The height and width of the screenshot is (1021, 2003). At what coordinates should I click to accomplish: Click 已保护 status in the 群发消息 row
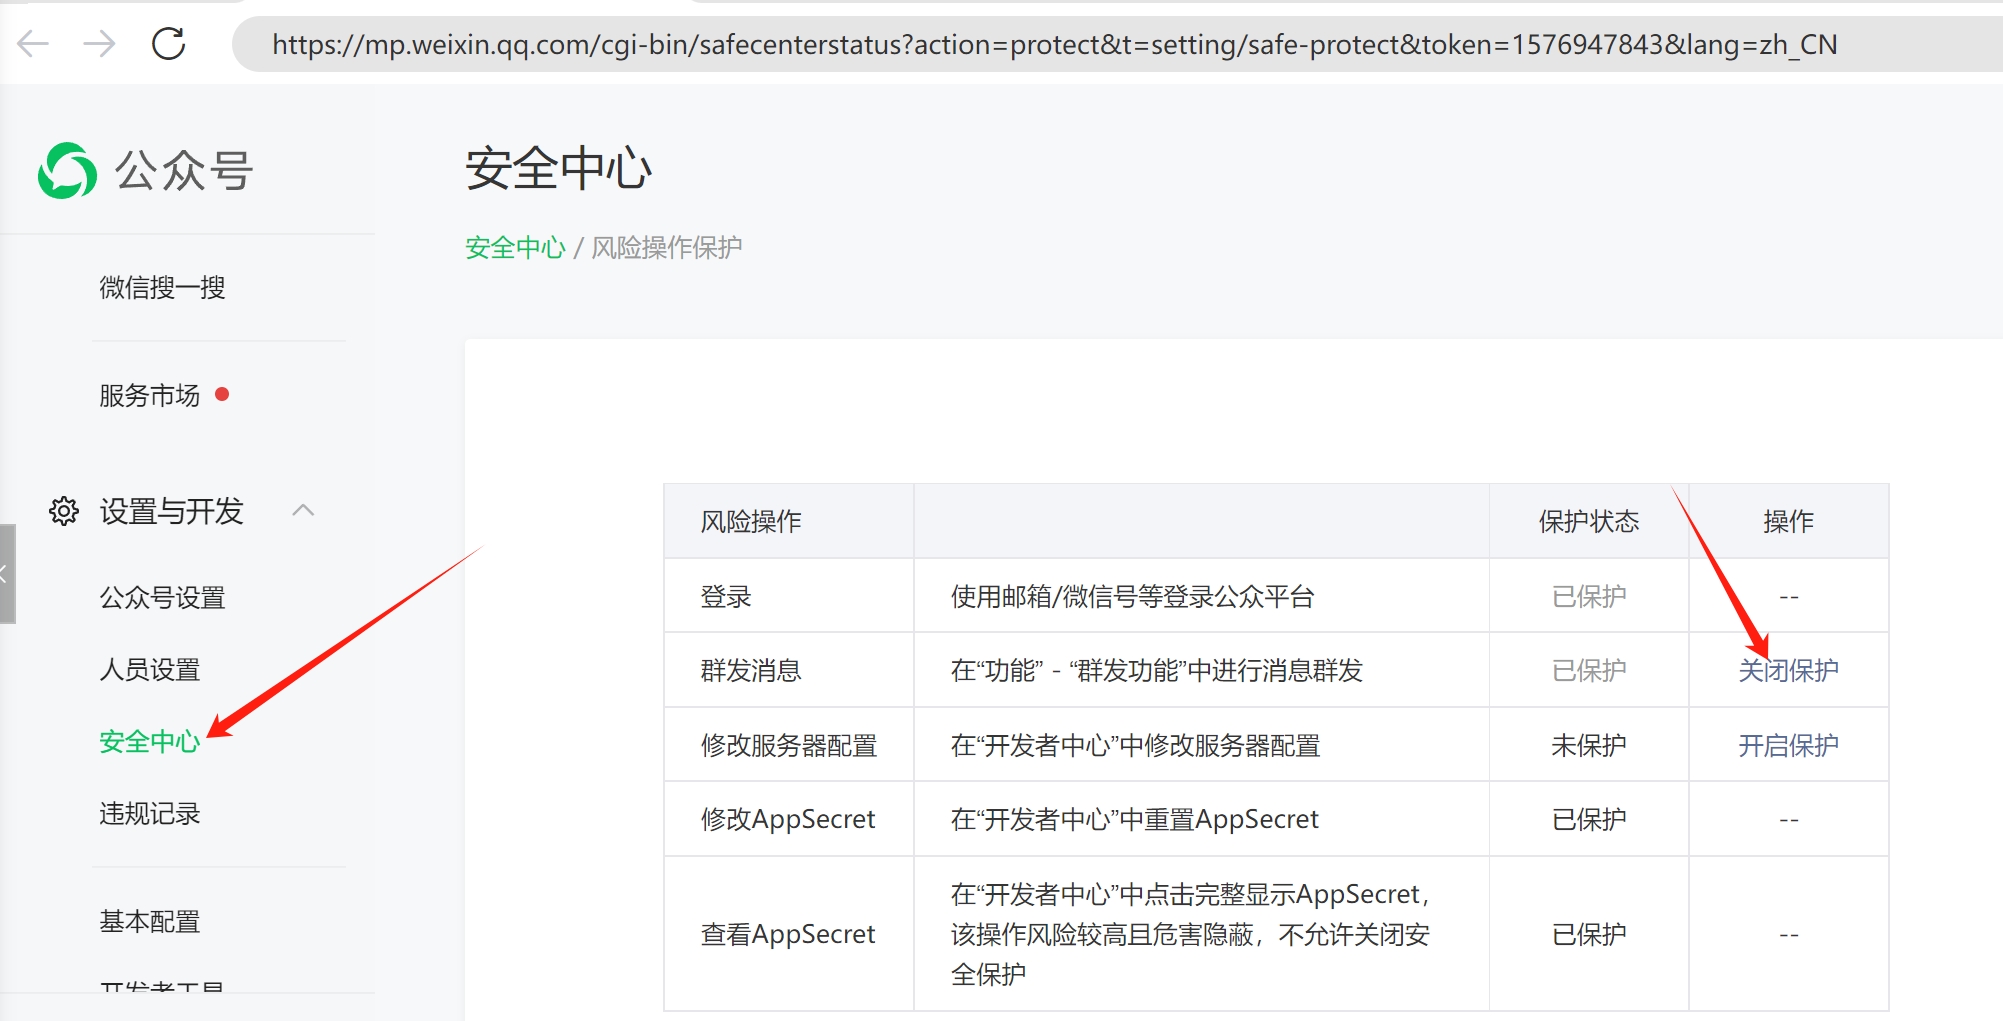(1588, 670)
